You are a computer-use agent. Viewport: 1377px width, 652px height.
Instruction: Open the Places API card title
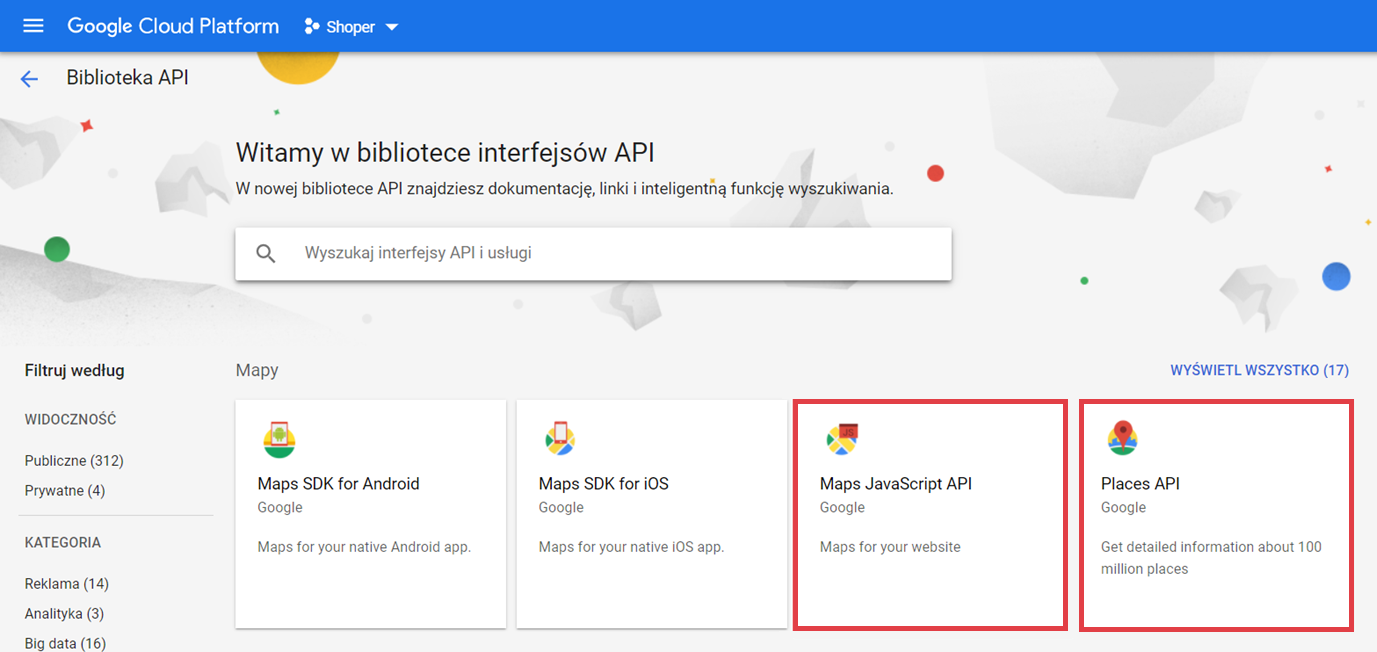pyautogui.click(x=1140, y=484)
